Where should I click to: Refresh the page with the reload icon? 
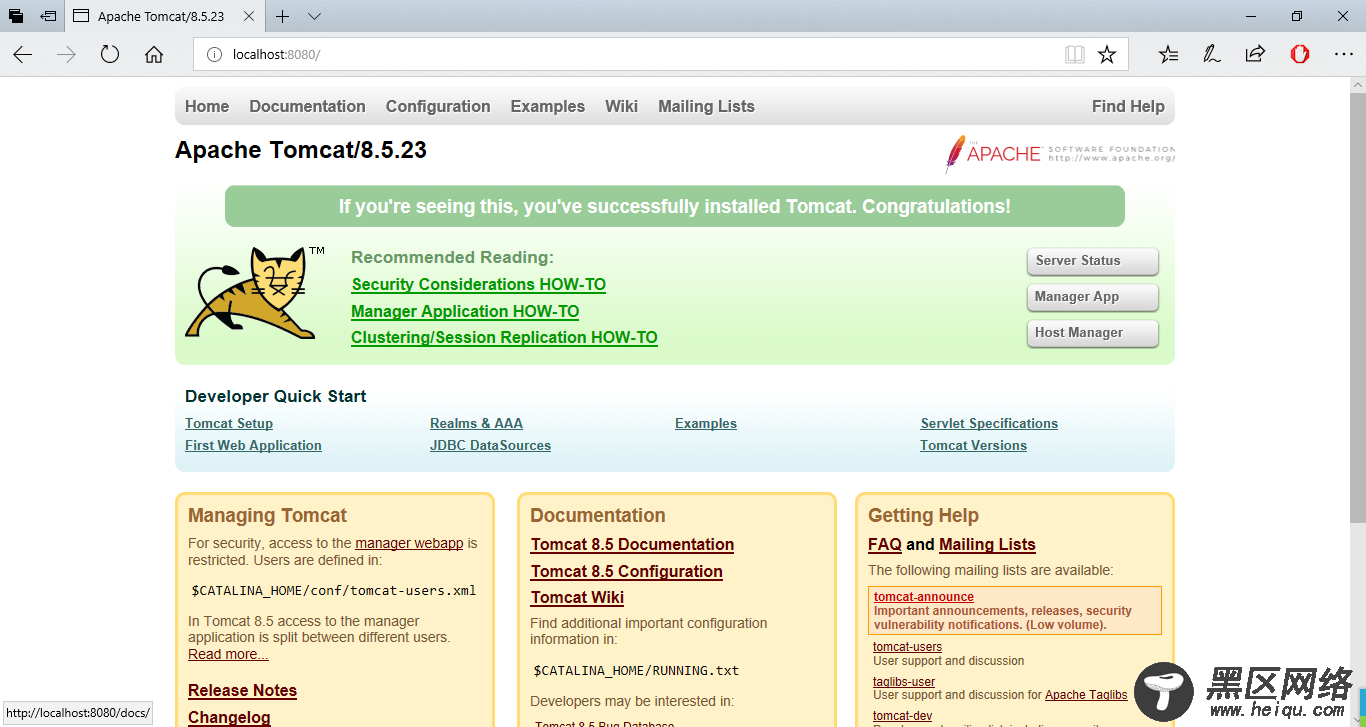[110, 55]
